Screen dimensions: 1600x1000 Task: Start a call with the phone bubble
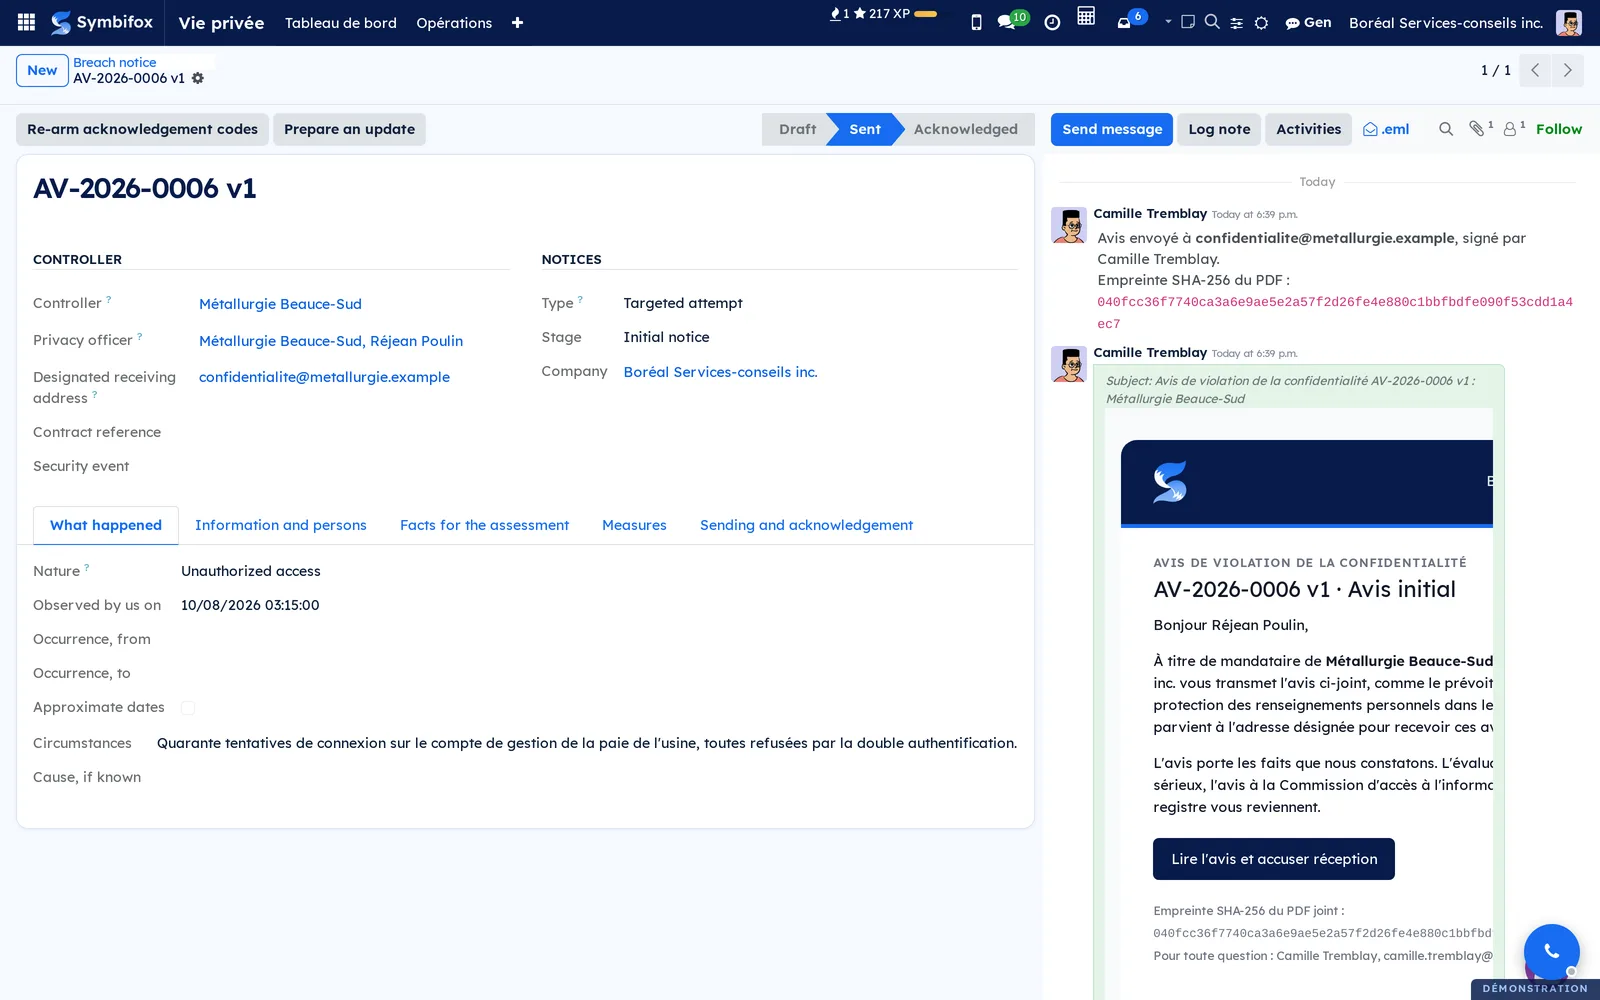[1551, 951]
